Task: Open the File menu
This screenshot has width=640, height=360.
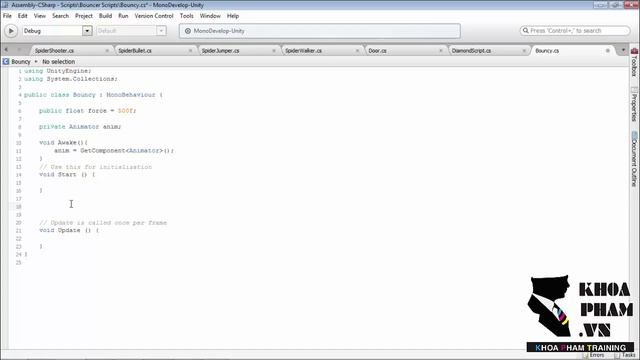Action: point(7,16)
